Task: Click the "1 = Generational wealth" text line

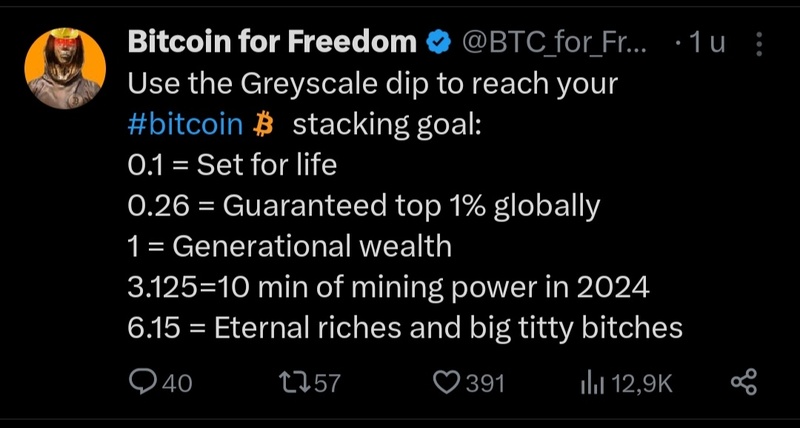Action: (290, 247)
